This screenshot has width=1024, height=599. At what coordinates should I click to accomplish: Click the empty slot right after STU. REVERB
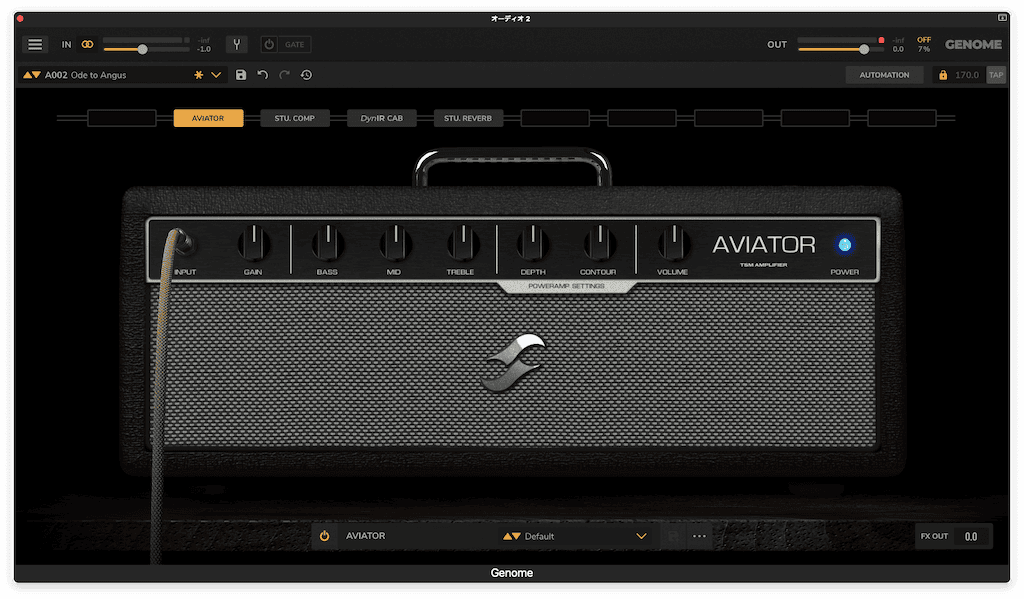coord(555,118)
